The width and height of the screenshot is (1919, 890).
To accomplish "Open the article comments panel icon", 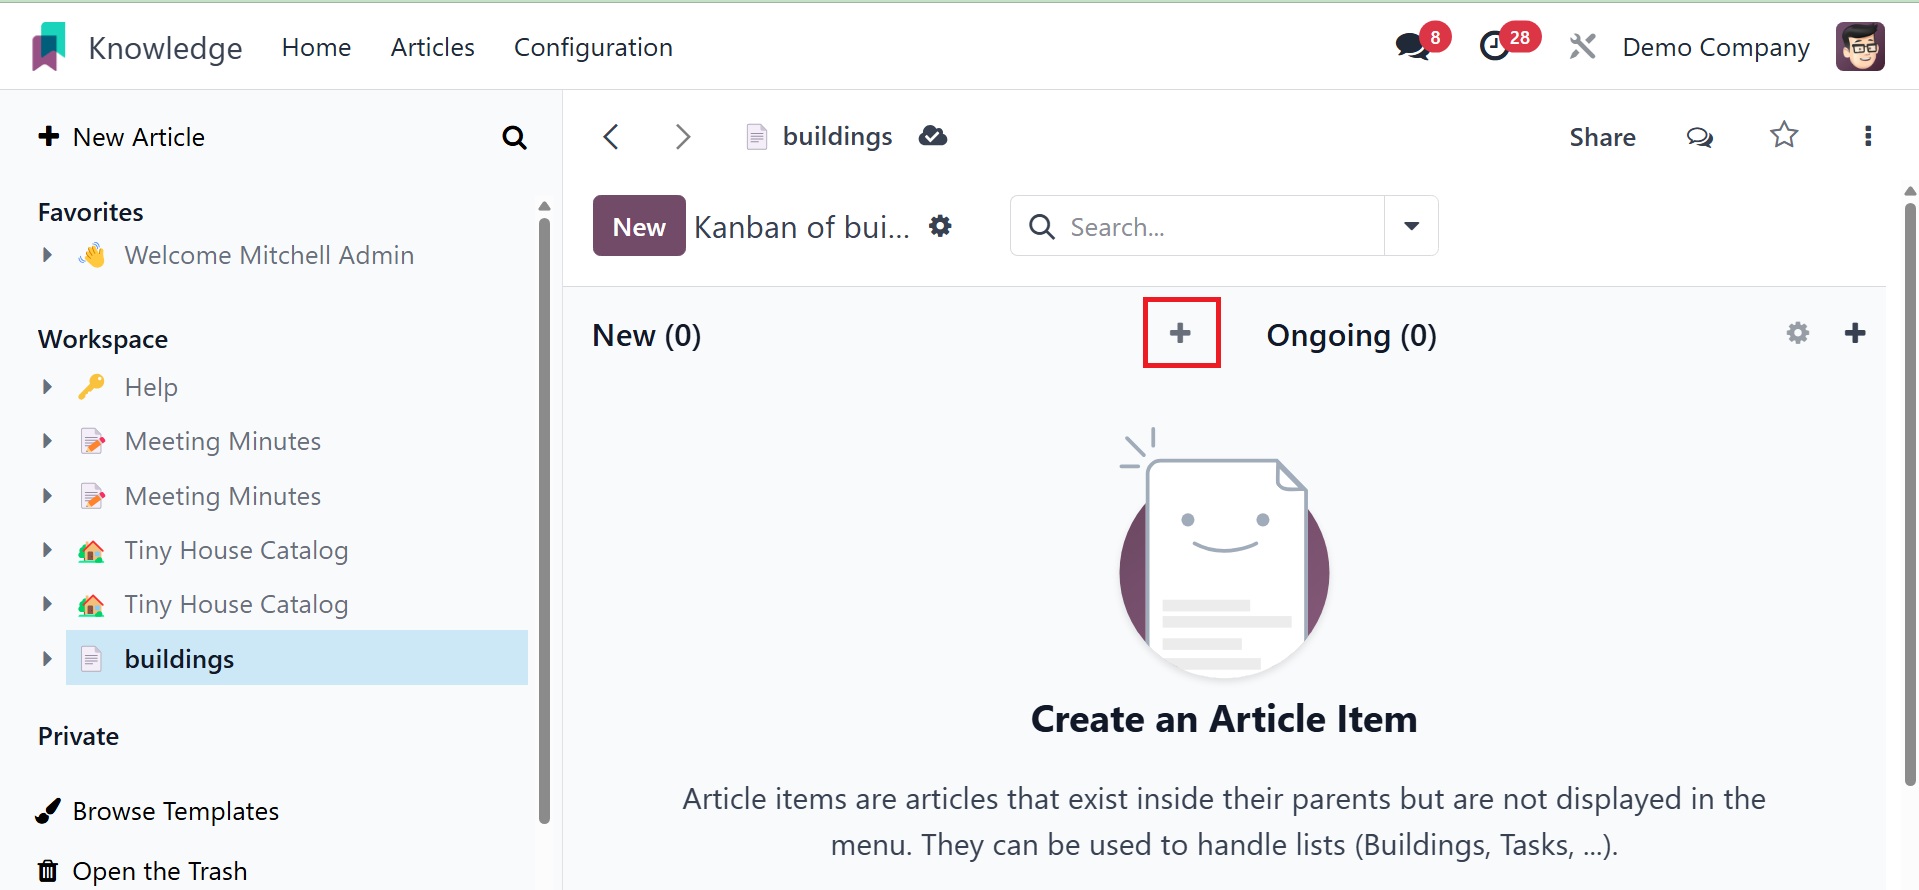I will pos(1699,137).
